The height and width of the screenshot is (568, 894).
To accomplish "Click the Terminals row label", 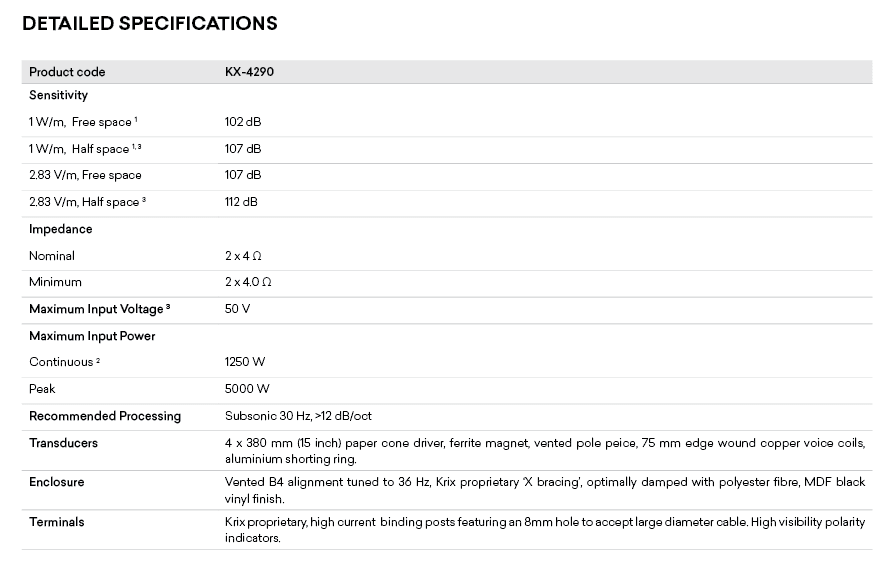I will click(x=56, y=522).
